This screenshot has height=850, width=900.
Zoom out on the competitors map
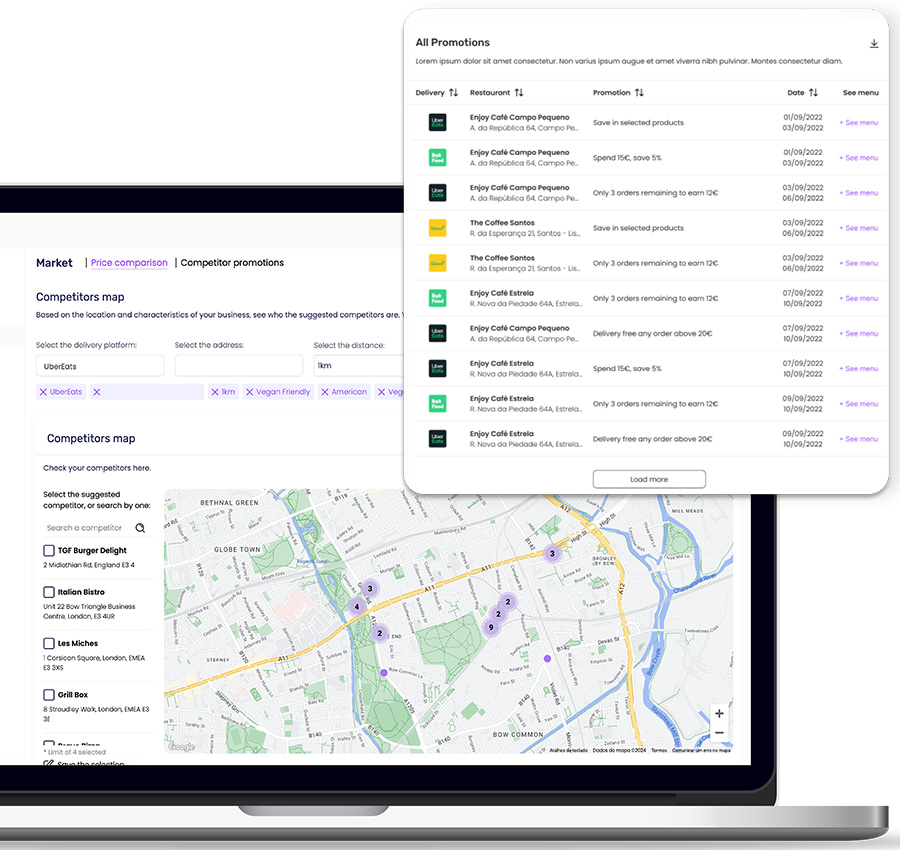(x=719, y=733)
